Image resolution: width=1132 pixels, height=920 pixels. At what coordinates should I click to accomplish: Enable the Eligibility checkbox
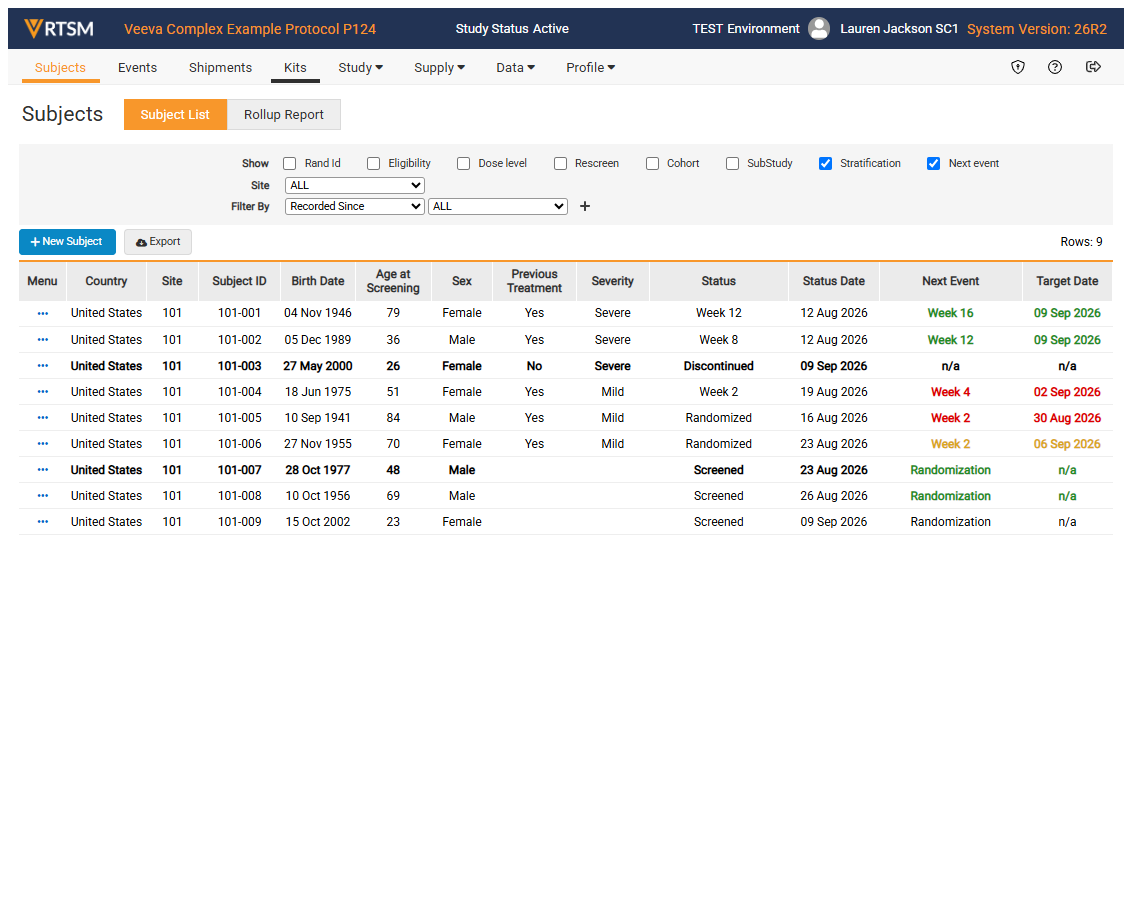click(x=373, y=163)
